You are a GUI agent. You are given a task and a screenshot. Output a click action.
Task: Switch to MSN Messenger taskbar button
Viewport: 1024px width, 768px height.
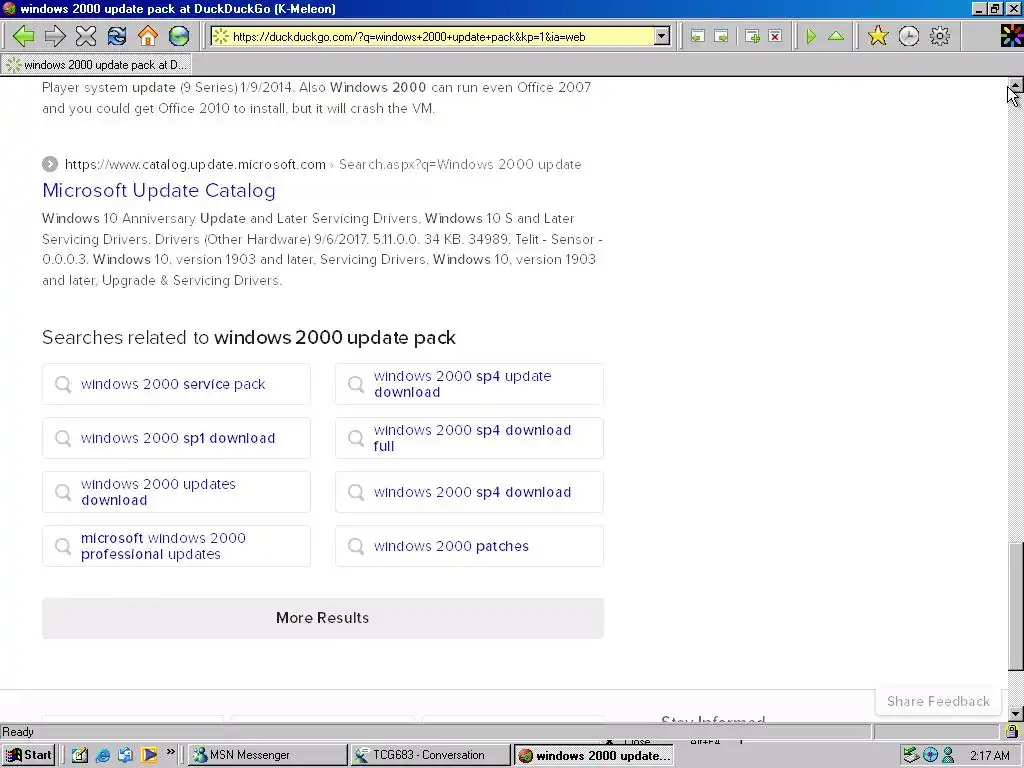268,755
